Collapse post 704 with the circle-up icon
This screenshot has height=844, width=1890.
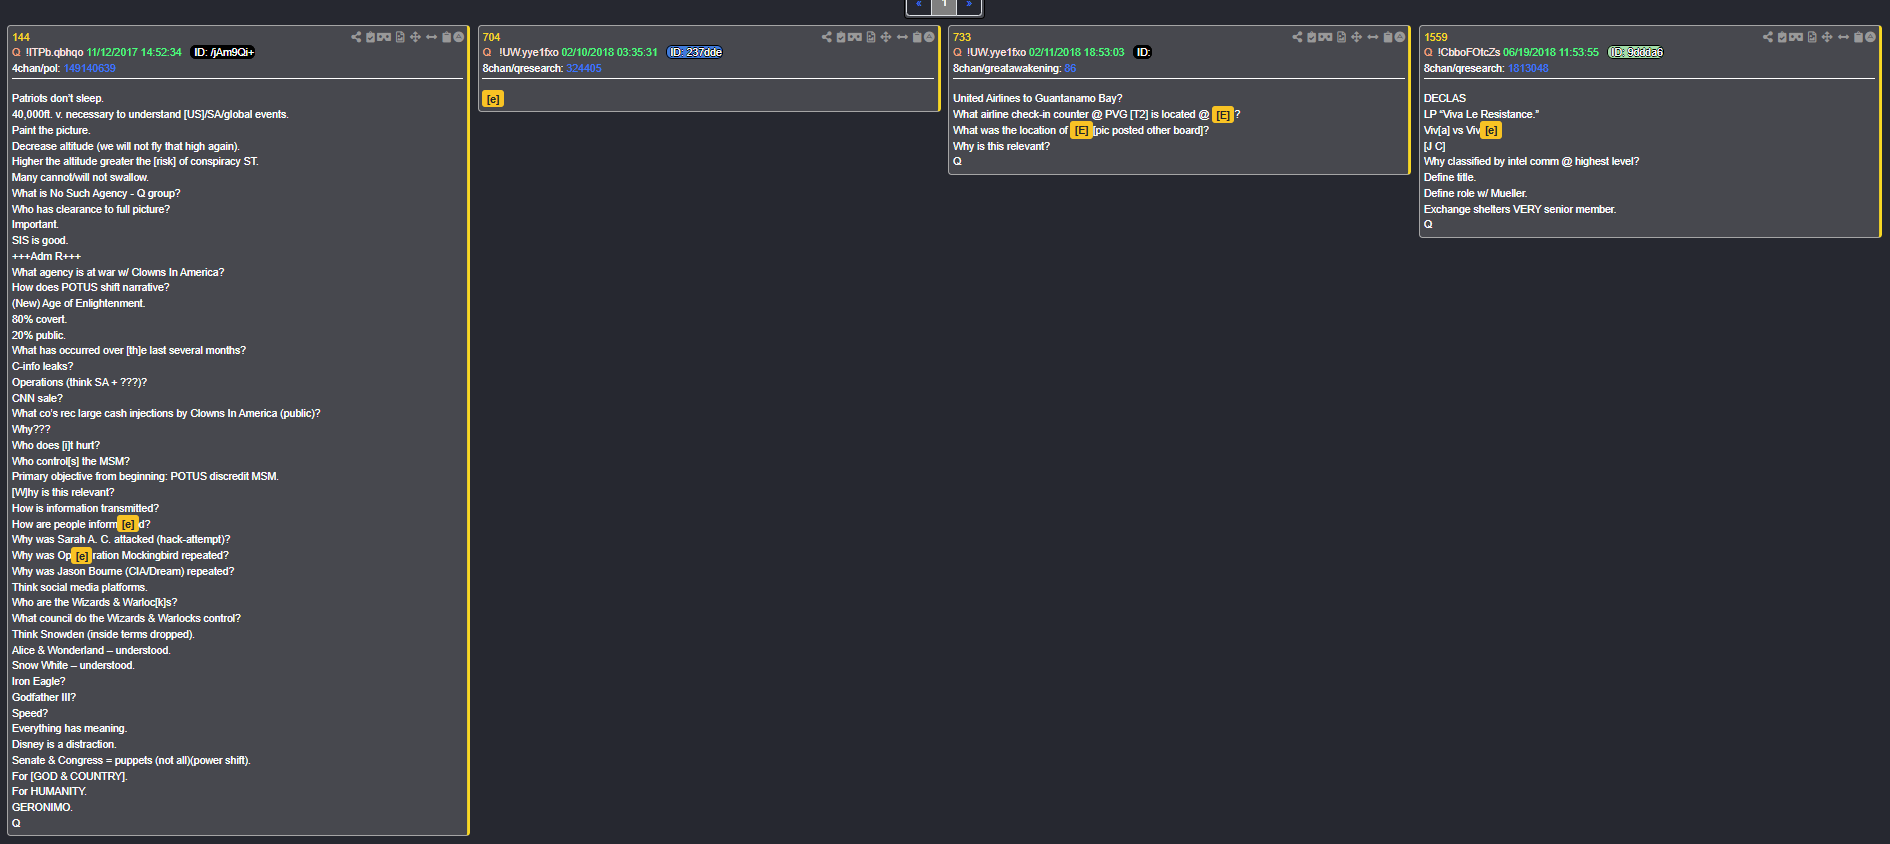930,37
